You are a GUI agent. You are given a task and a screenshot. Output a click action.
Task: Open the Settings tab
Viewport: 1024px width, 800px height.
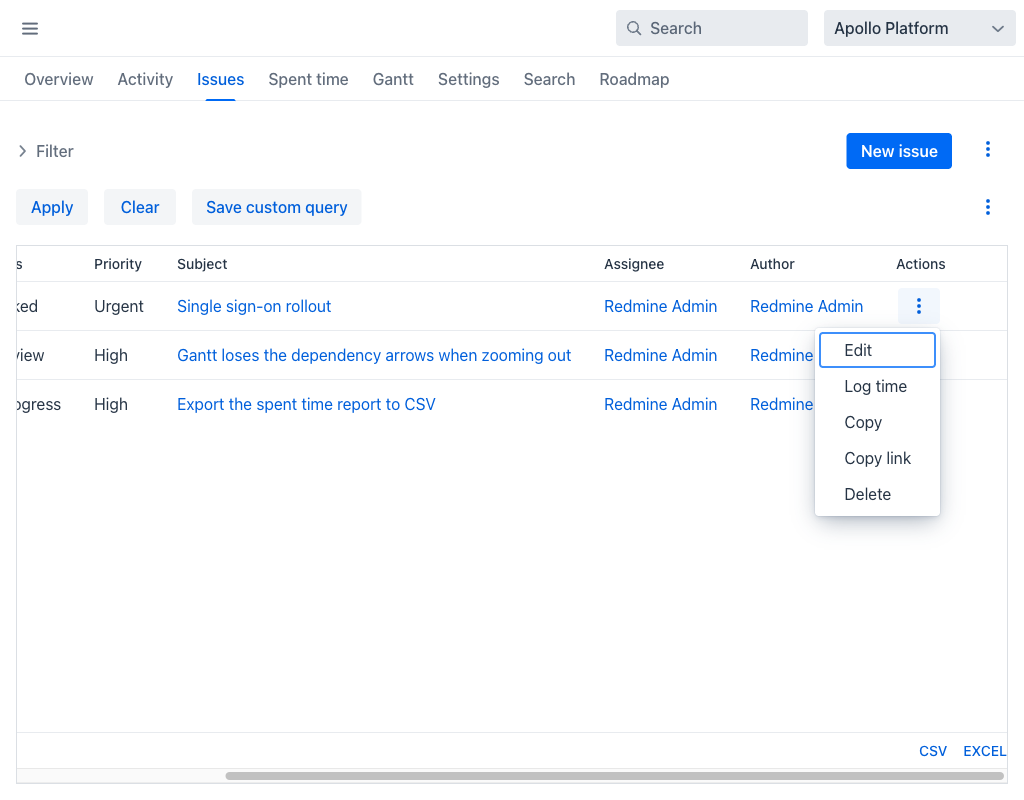click(x=468, y=79)
